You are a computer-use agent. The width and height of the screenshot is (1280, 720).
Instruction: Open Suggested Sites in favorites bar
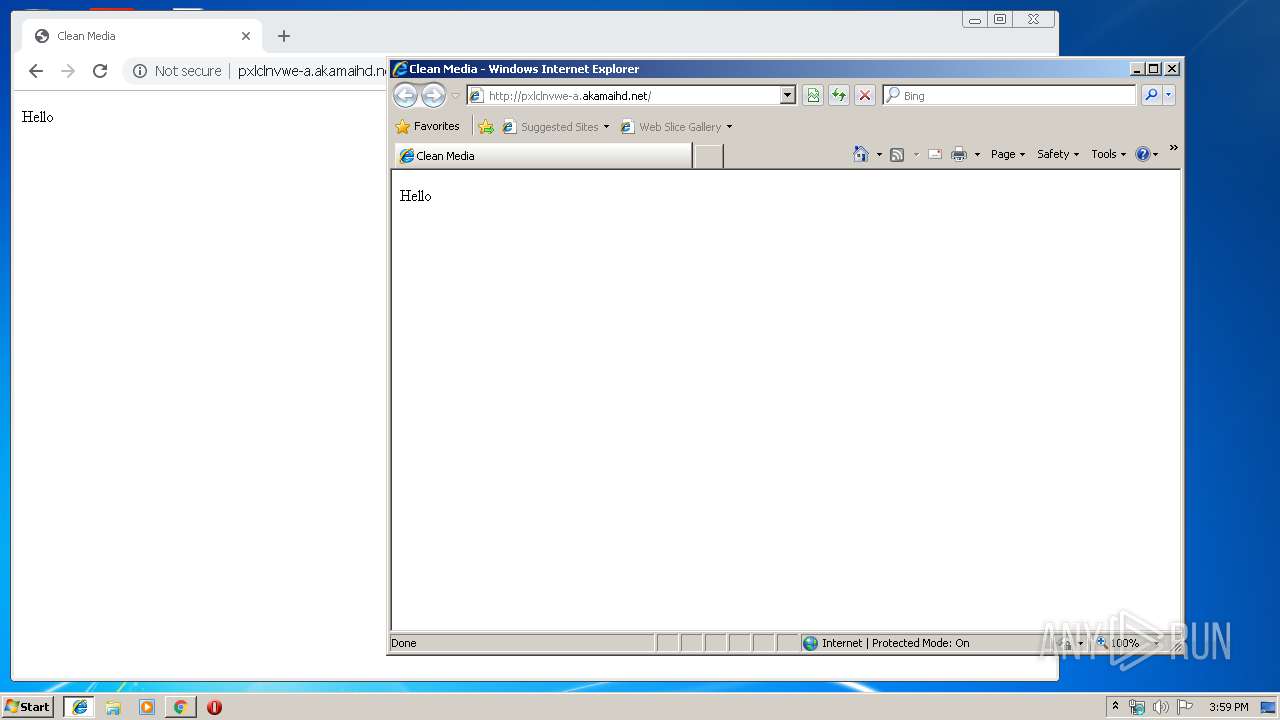[x=555, y=127]
